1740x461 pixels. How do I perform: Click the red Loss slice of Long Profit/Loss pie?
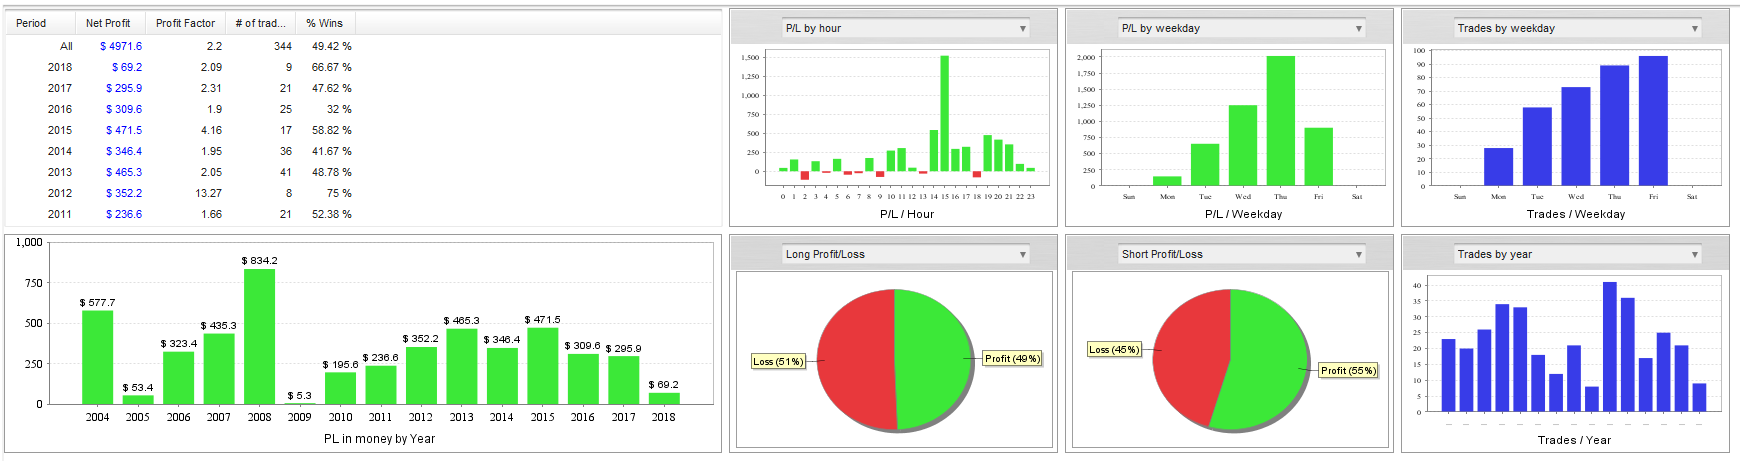[x=855, y=360]
